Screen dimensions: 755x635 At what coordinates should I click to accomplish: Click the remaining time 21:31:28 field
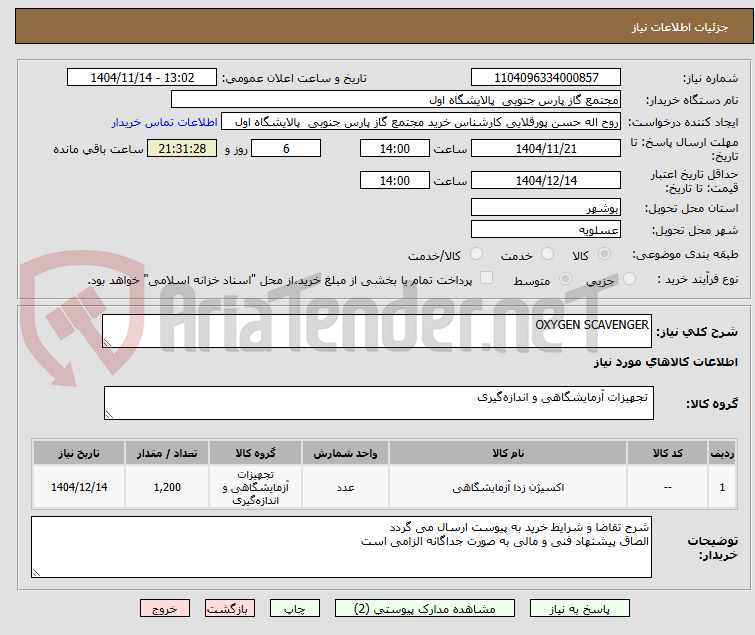point(182,148)
